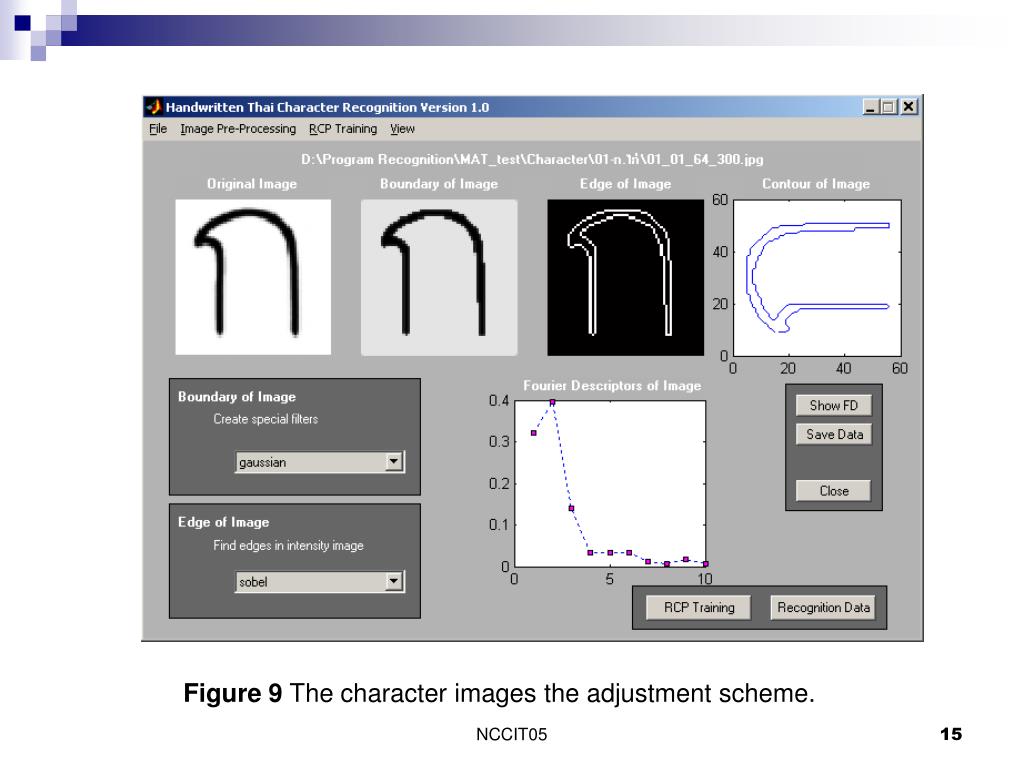Viewport: 1024px width, 768px height.
Task: Select the sobel combo box field
Action: [x=320, y=581]
